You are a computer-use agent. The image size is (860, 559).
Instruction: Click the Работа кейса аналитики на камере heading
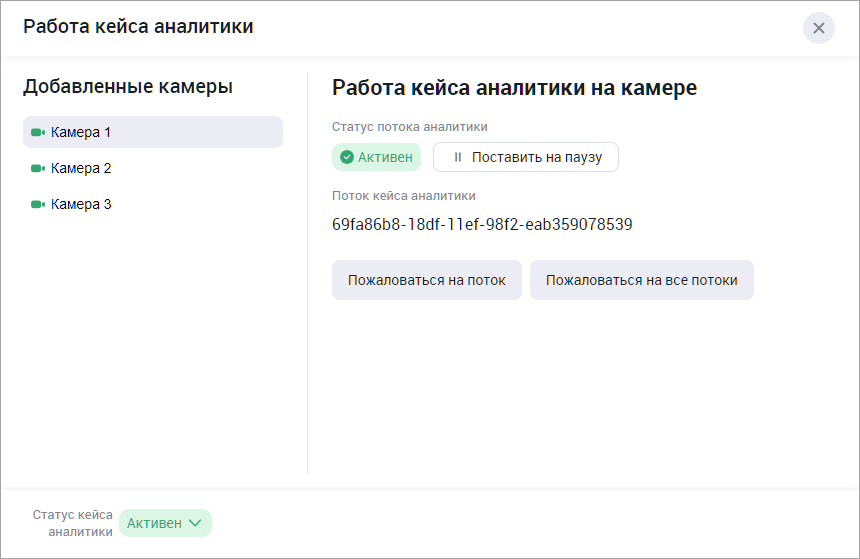pos(514,88)
